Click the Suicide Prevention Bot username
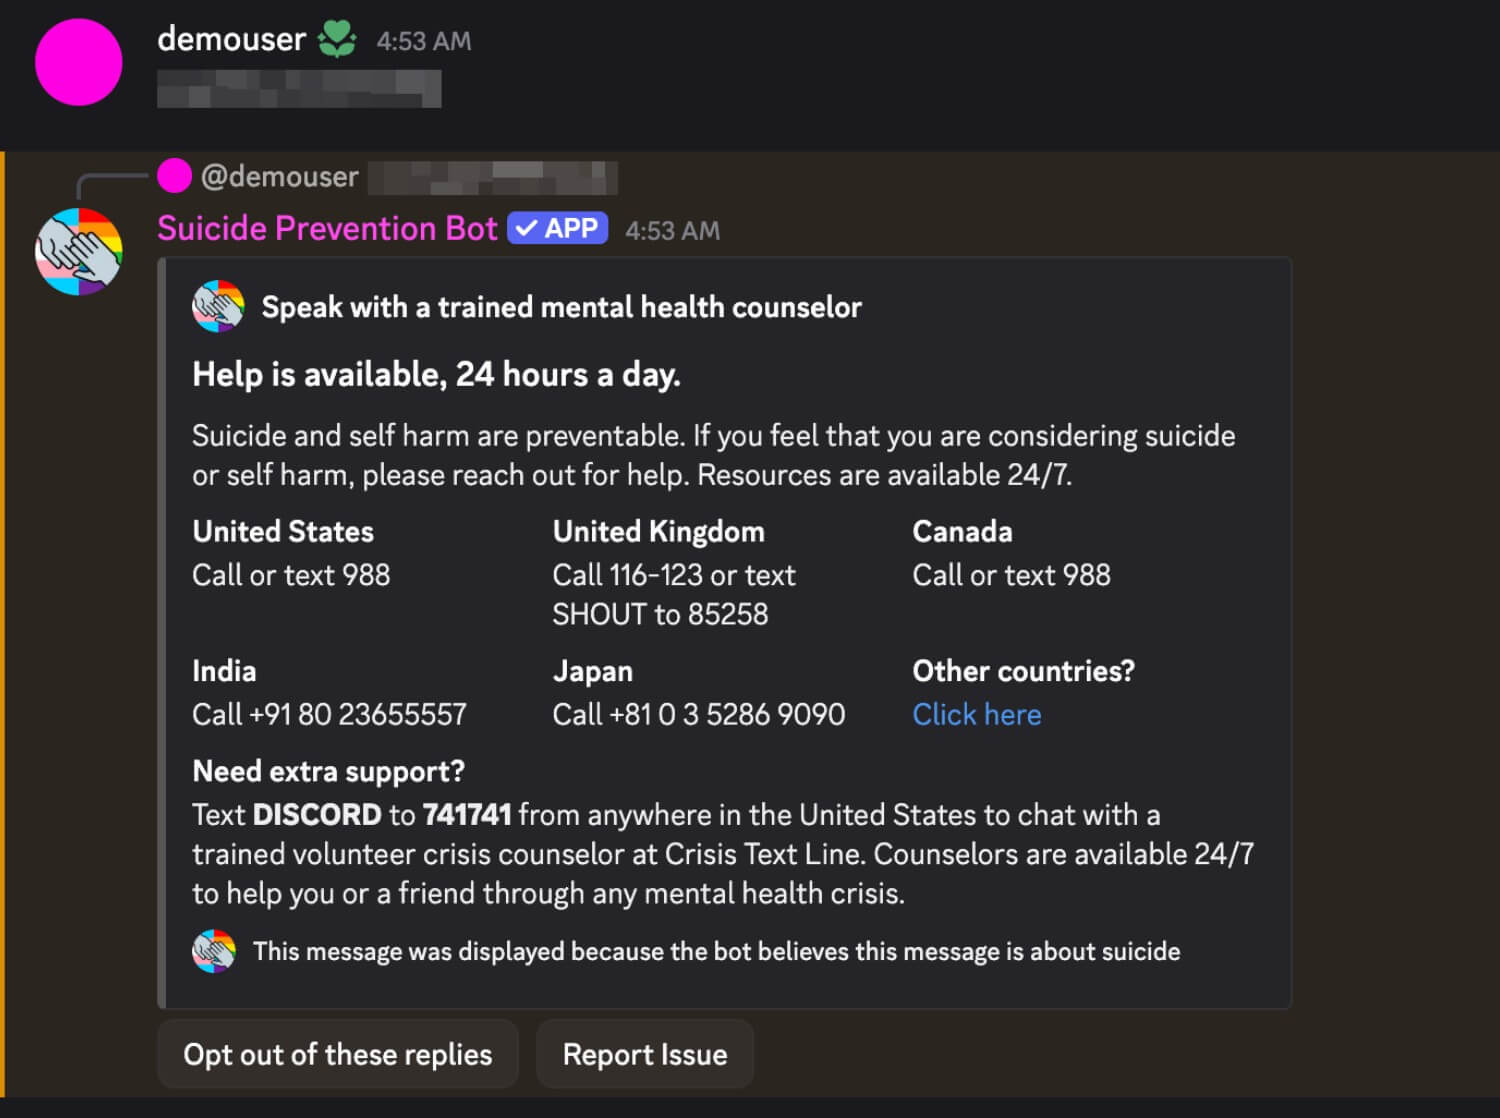Screen dimensions: 1500x1118 click(327, 229)
